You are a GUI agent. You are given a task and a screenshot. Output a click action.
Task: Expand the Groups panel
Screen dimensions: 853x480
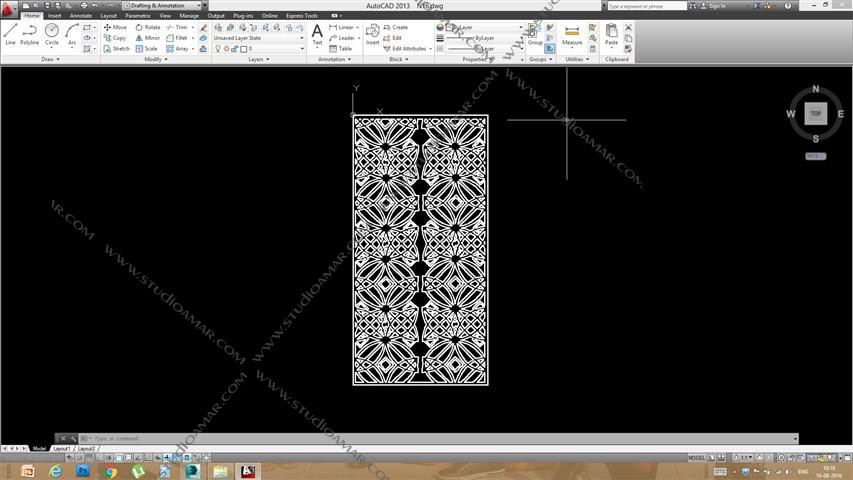[x=540, y=59]
